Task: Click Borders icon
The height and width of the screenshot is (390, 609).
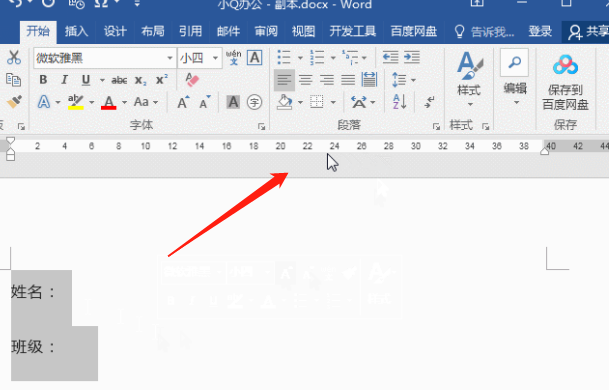Action: 317,102
